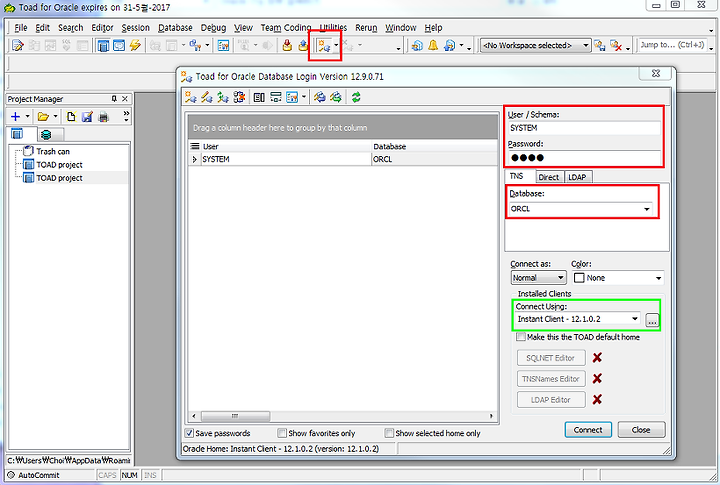
Task: Open the Session menu
Action: [135, 28]
